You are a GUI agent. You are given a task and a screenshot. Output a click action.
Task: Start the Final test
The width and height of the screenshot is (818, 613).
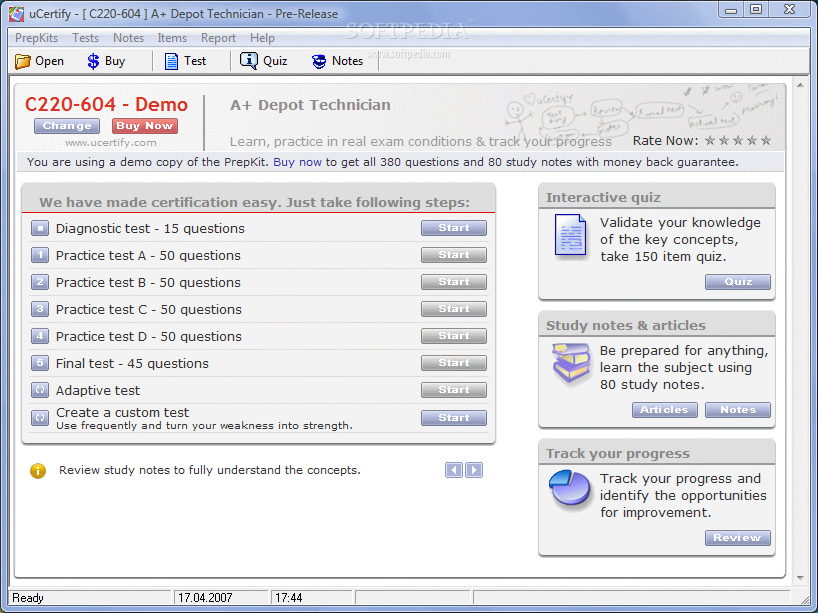[x=454, y=363]
